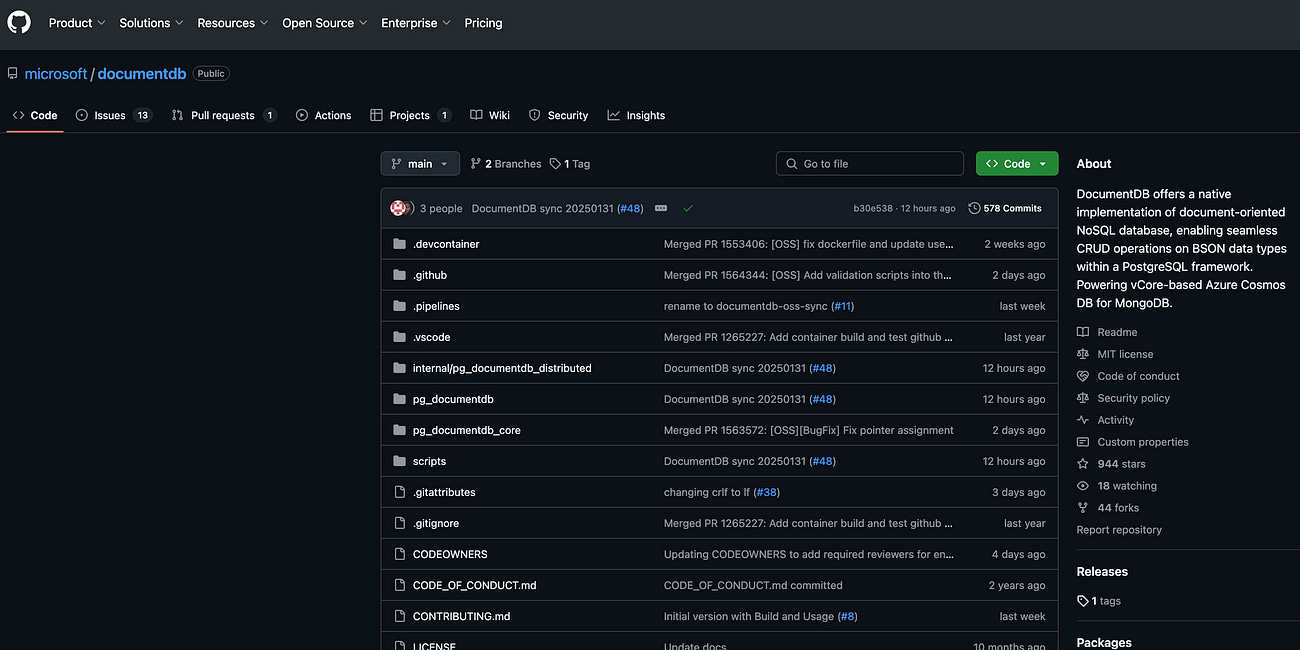Open pull request #48 in latest commit
The height and width of the screenshot is (650, 1300).
coord(630,208)
